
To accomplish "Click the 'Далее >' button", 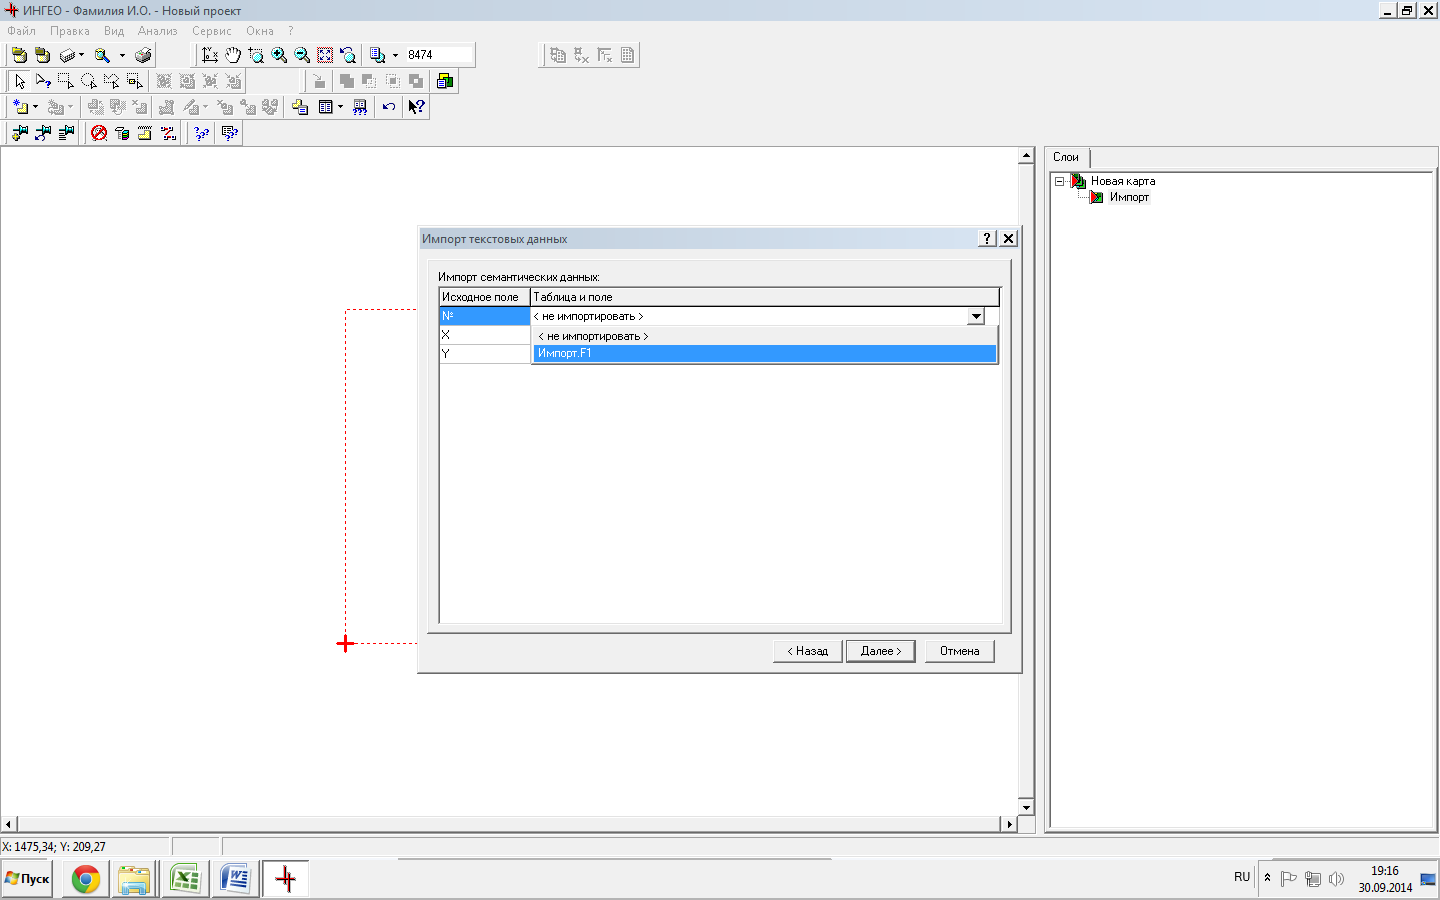I will [x=881, y=651].
